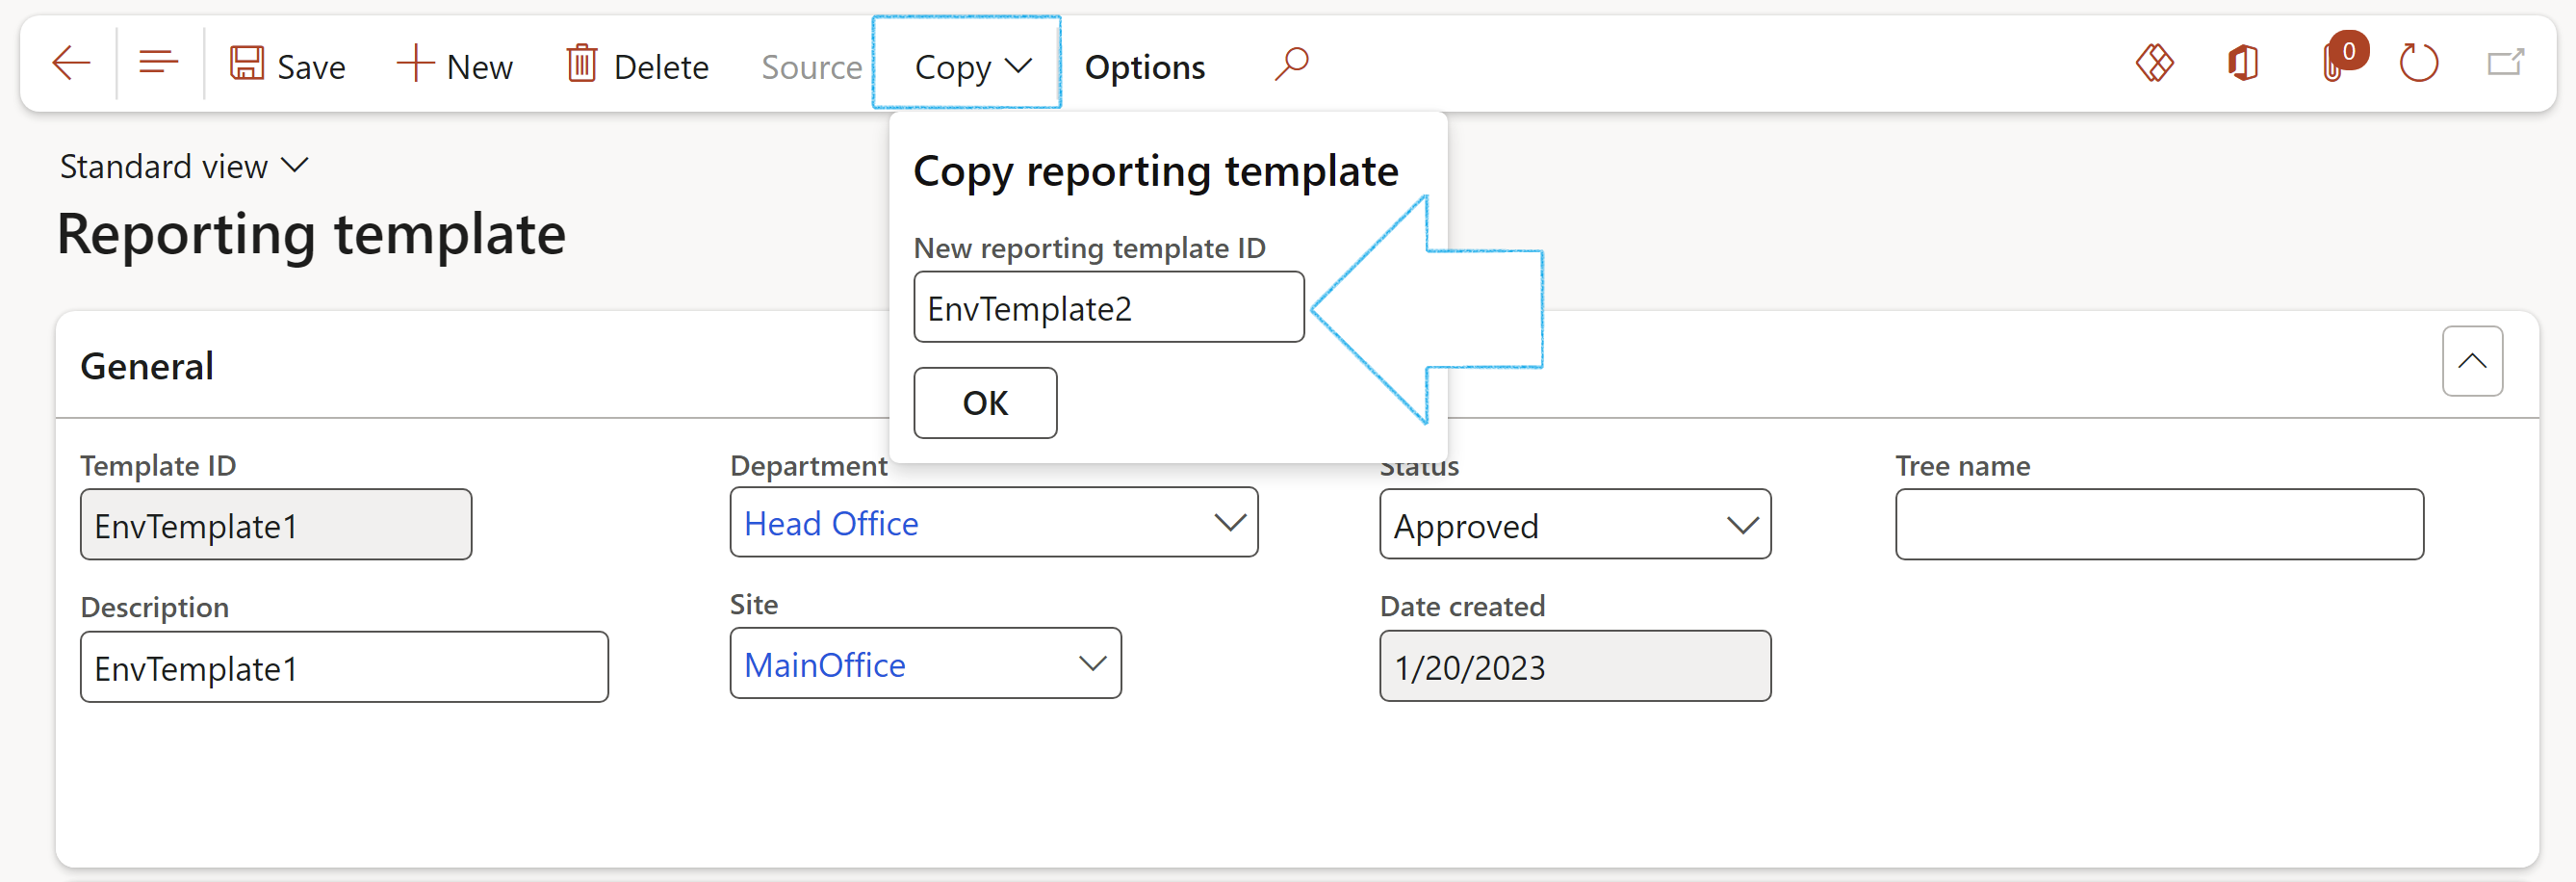
Task: Collapse the General section
Action: (x=2471, y=361)
